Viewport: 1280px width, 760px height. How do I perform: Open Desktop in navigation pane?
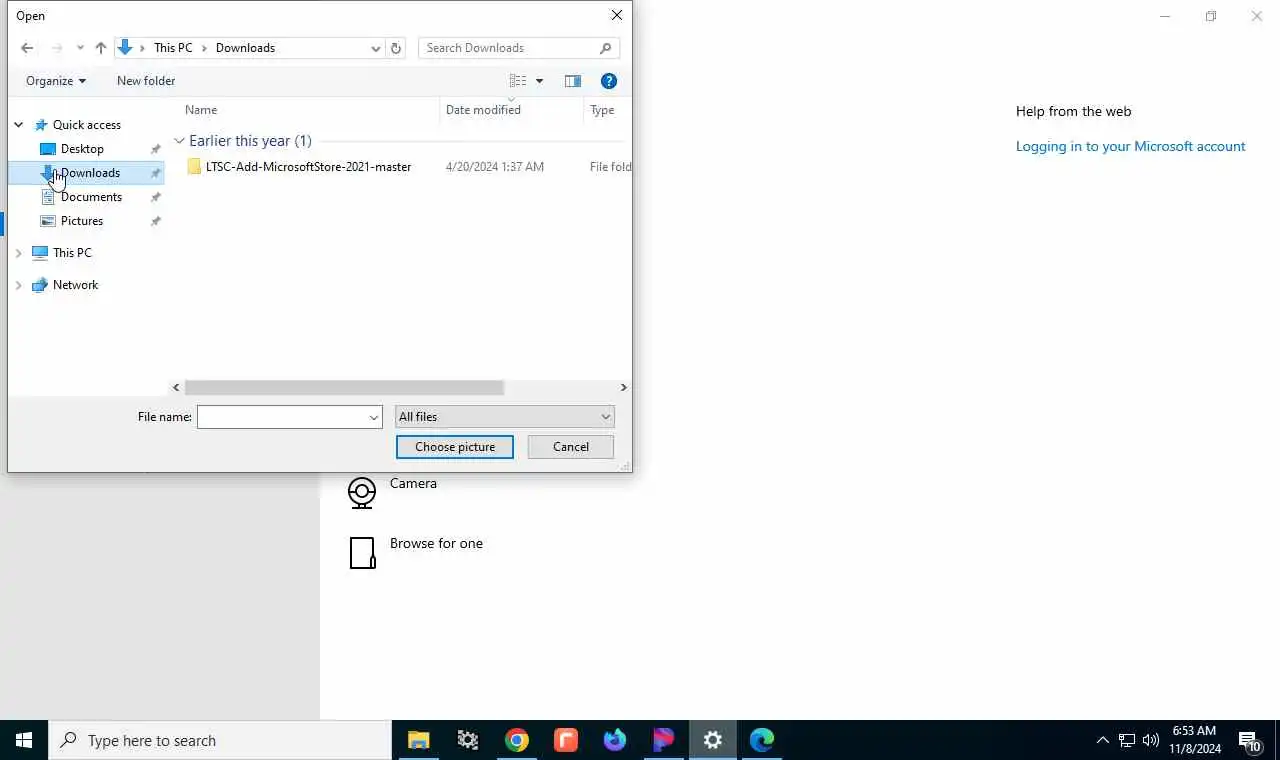click(x=82, y=149)
